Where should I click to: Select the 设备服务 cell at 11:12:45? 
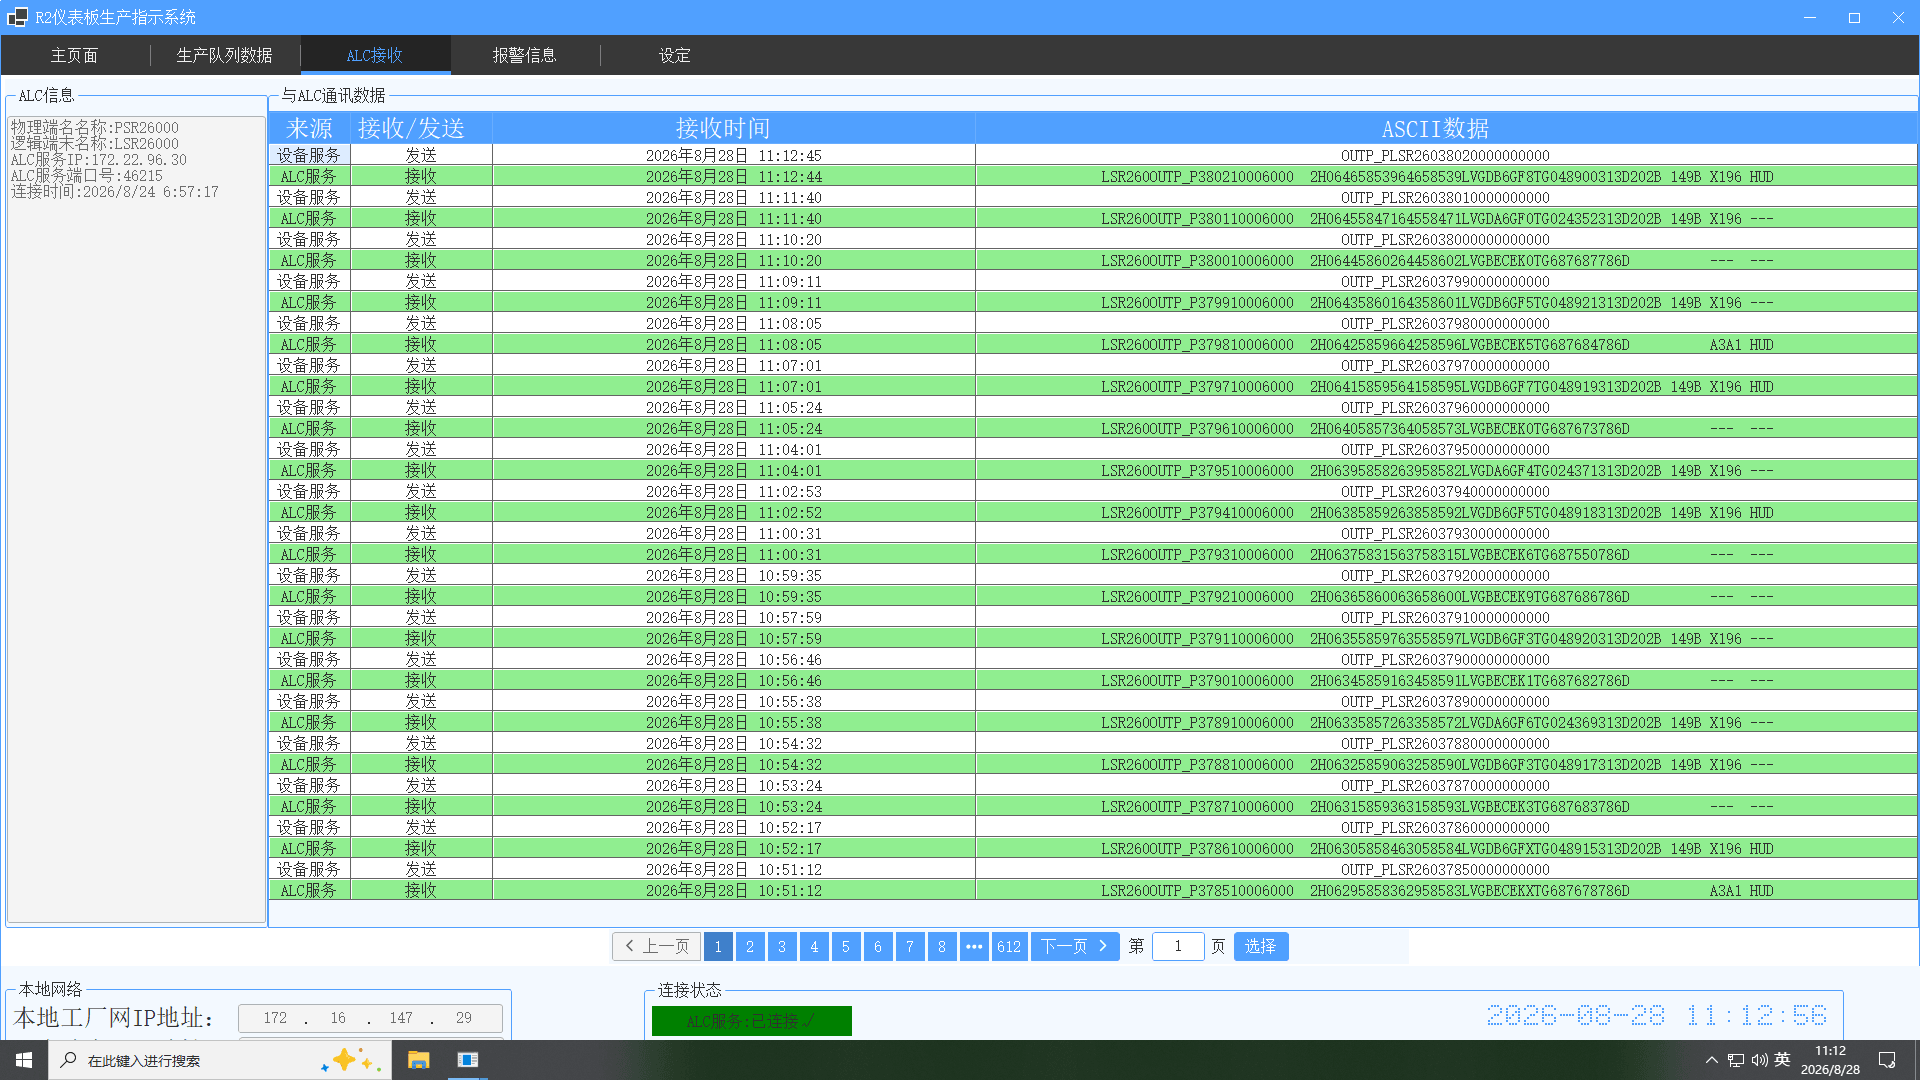click(309, 155)
